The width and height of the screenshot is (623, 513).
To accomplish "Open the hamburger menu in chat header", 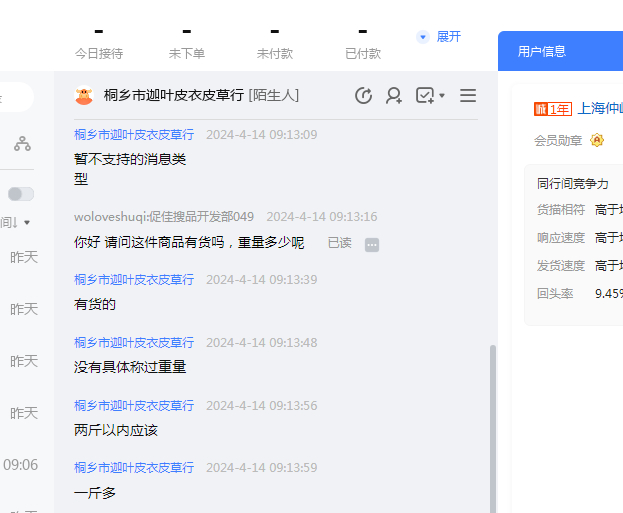I will point(468,96).
